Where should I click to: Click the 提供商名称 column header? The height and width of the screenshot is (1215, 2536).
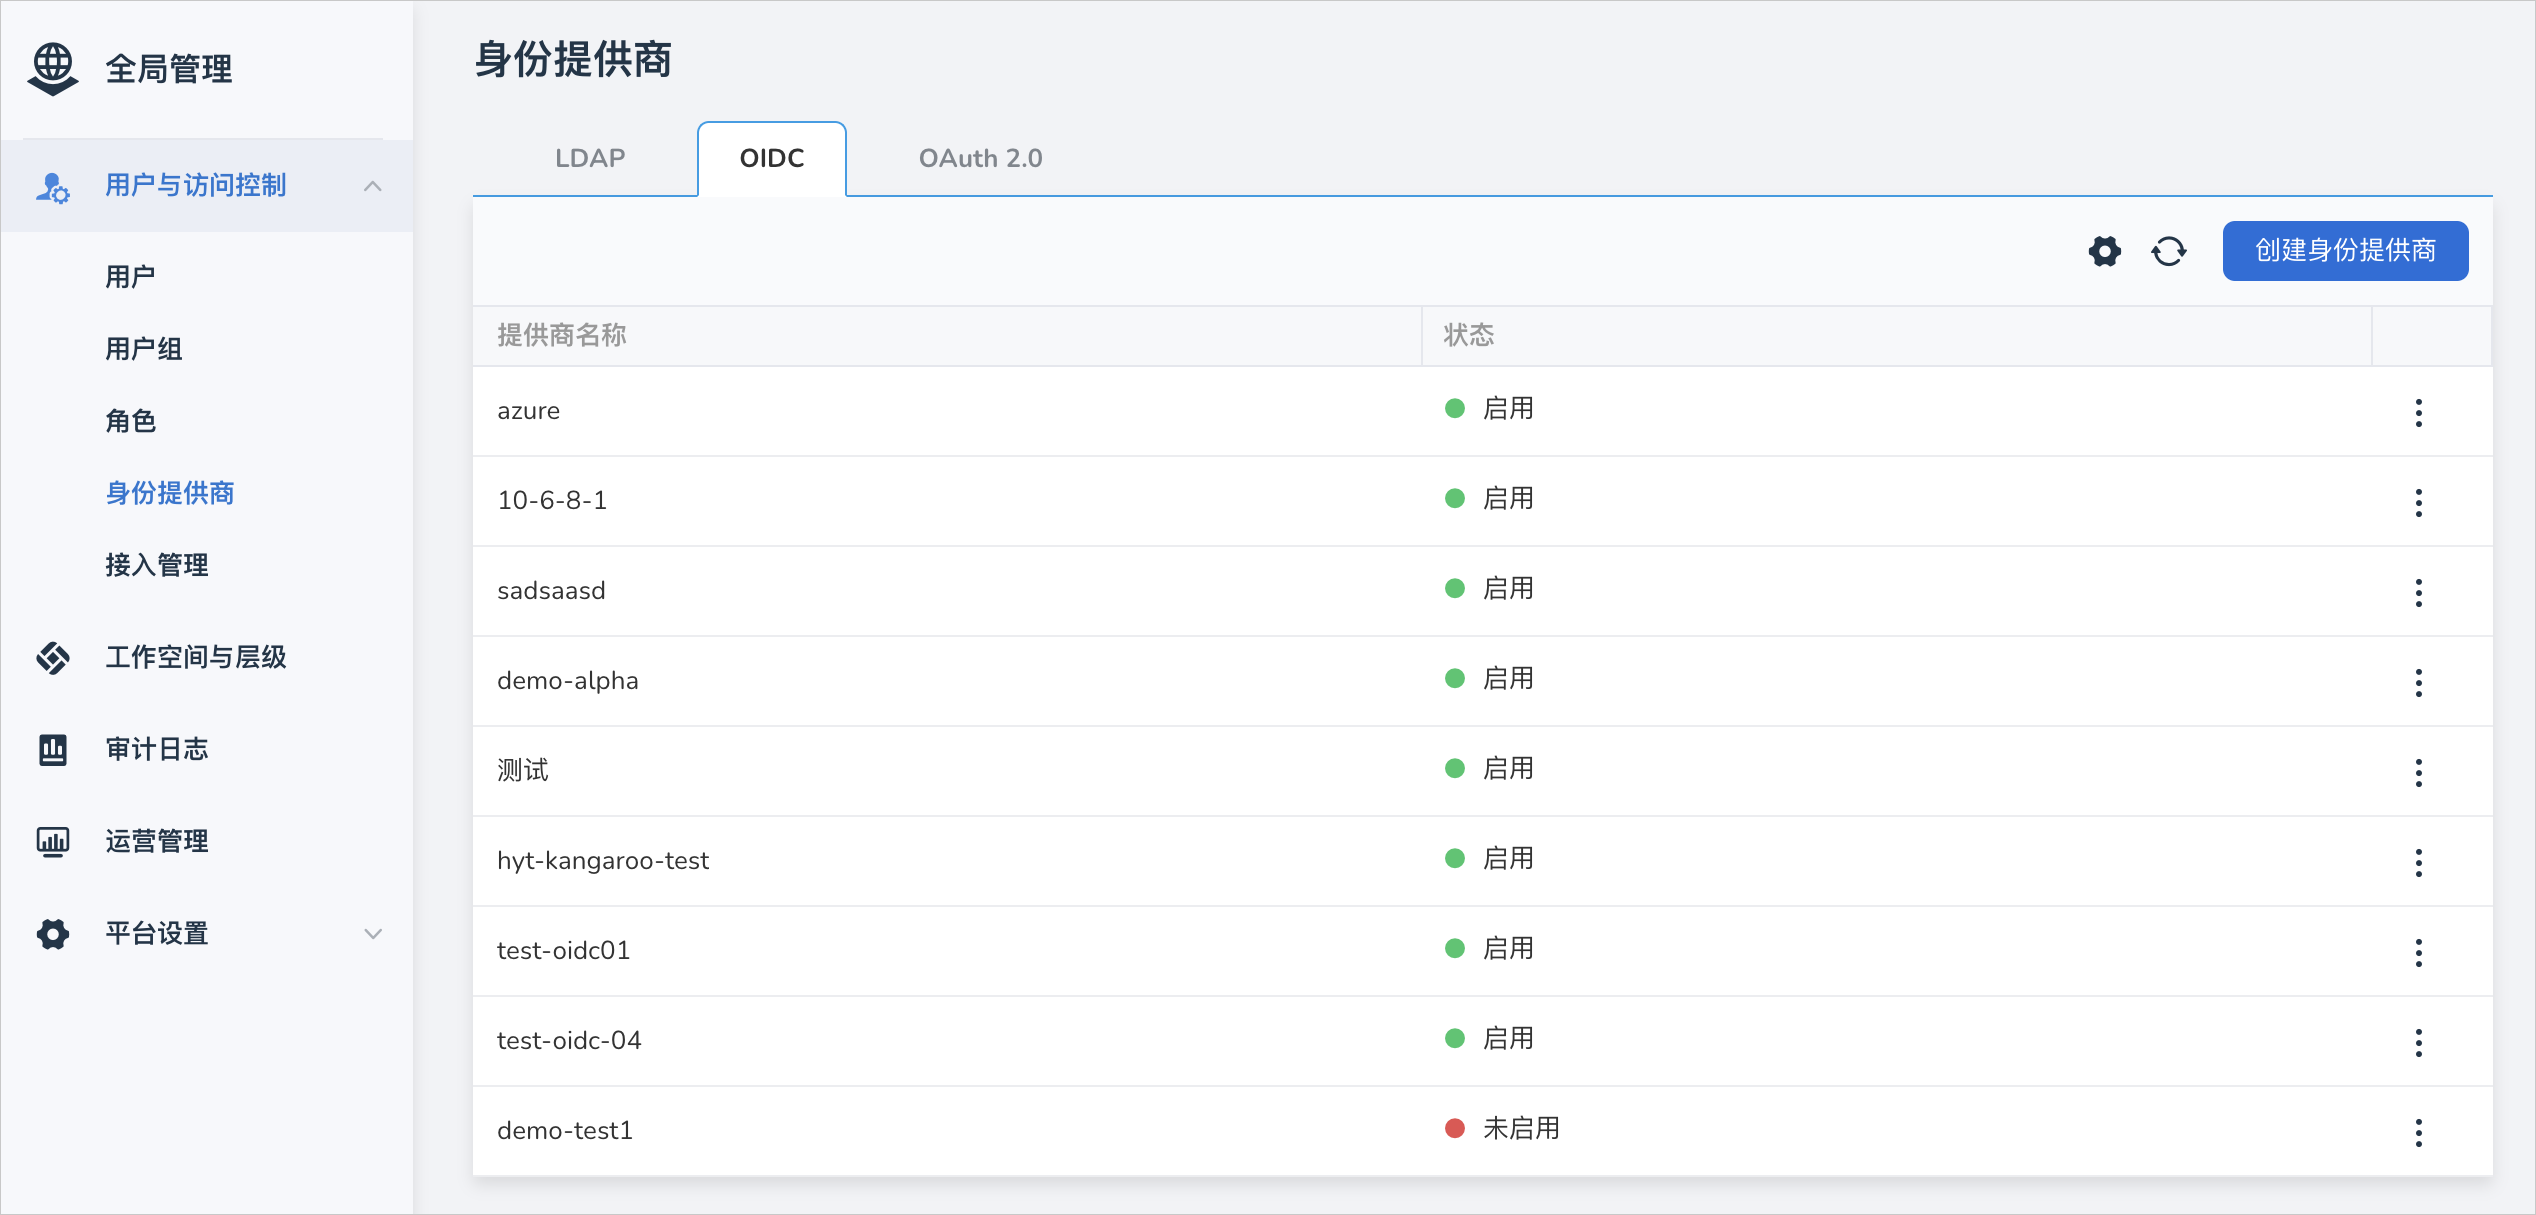pos(562,335)
